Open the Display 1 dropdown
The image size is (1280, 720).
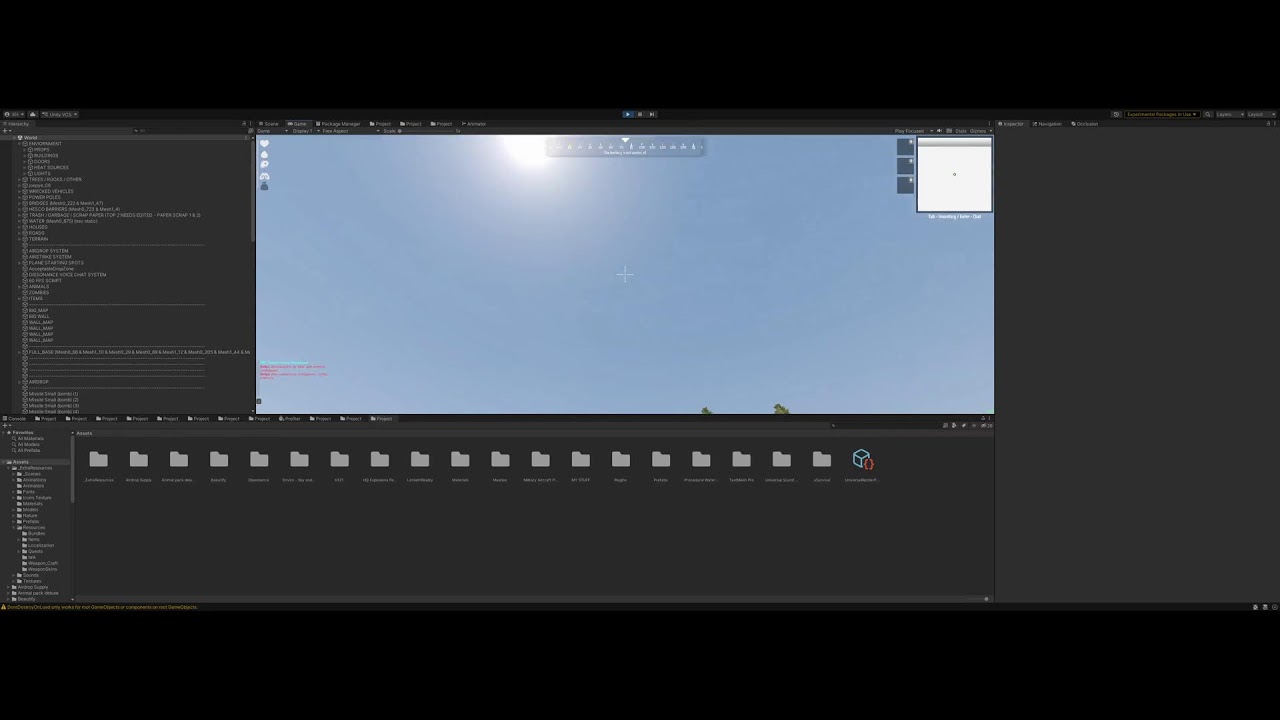pos(303,131)
